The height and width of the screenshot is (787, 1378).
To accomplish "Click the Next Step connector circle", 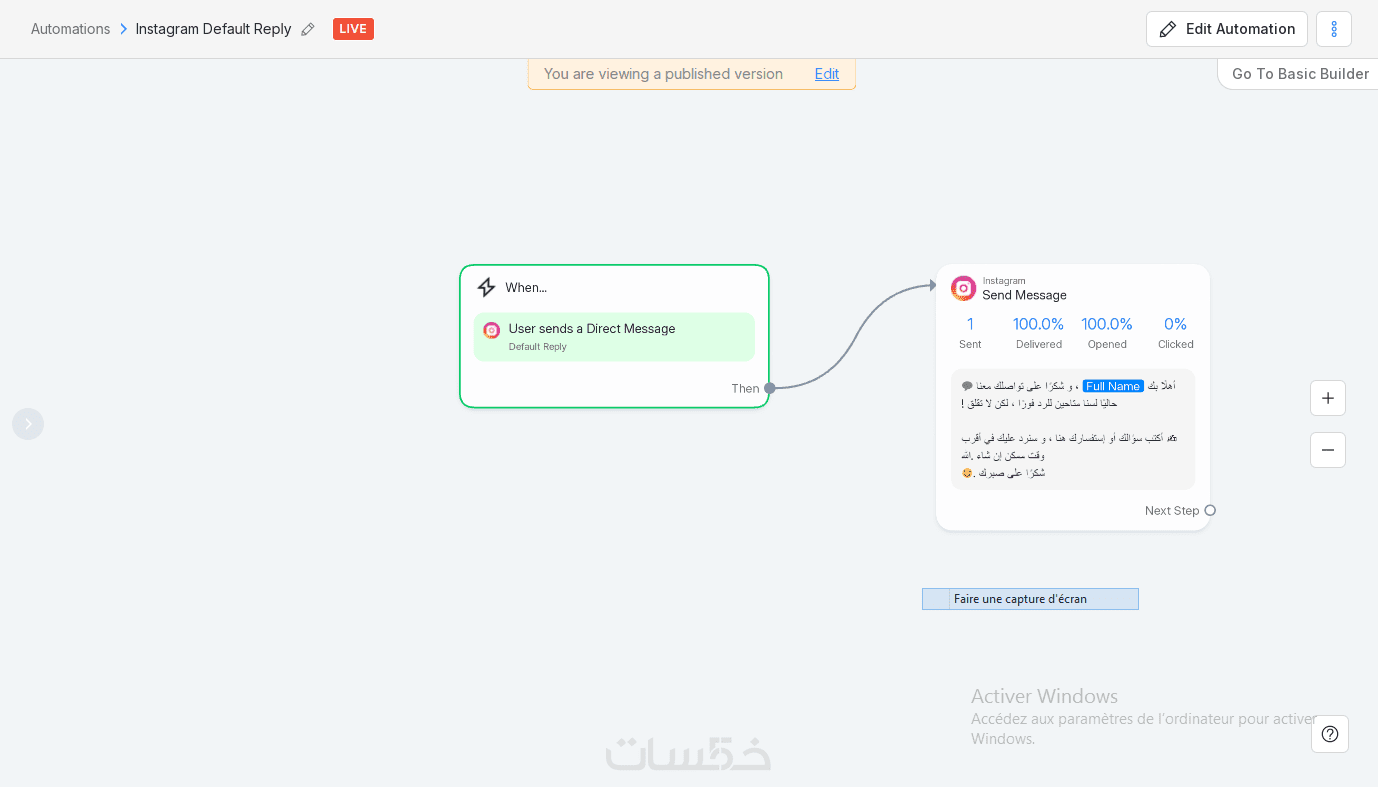I will tap(1210, 510).
